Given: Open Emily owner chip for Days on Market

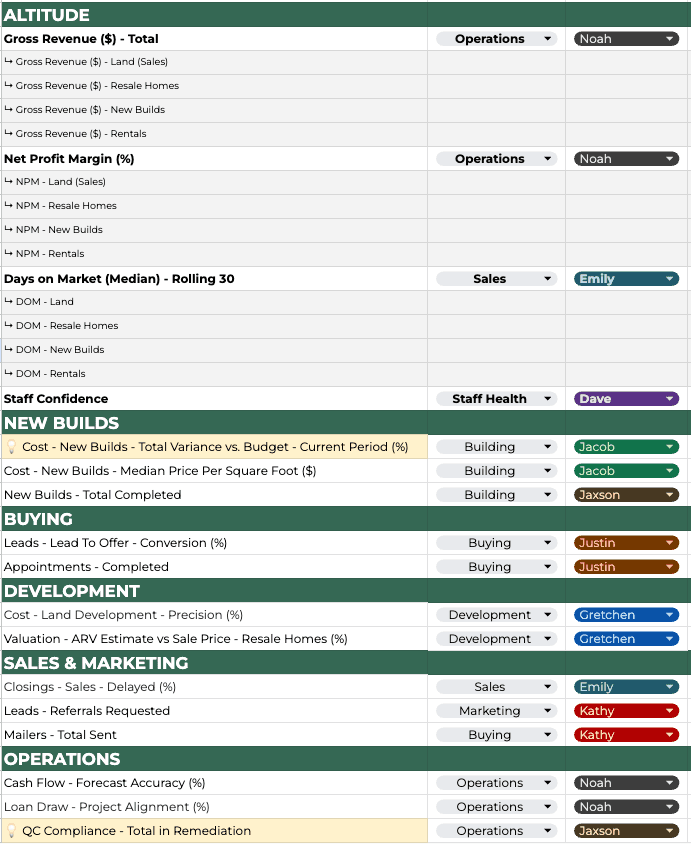Looking at the screenshot, I should pyautogui.click(x=626, y=279).
